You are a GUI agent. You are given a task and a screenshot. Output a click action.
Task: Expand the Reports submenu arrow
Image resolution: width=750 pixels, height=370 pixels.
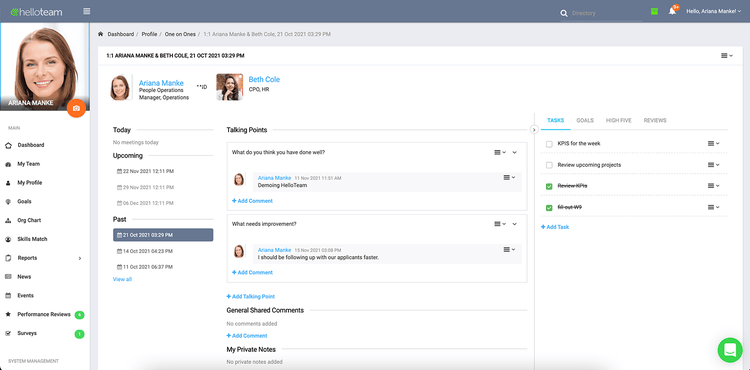point(80,258)
